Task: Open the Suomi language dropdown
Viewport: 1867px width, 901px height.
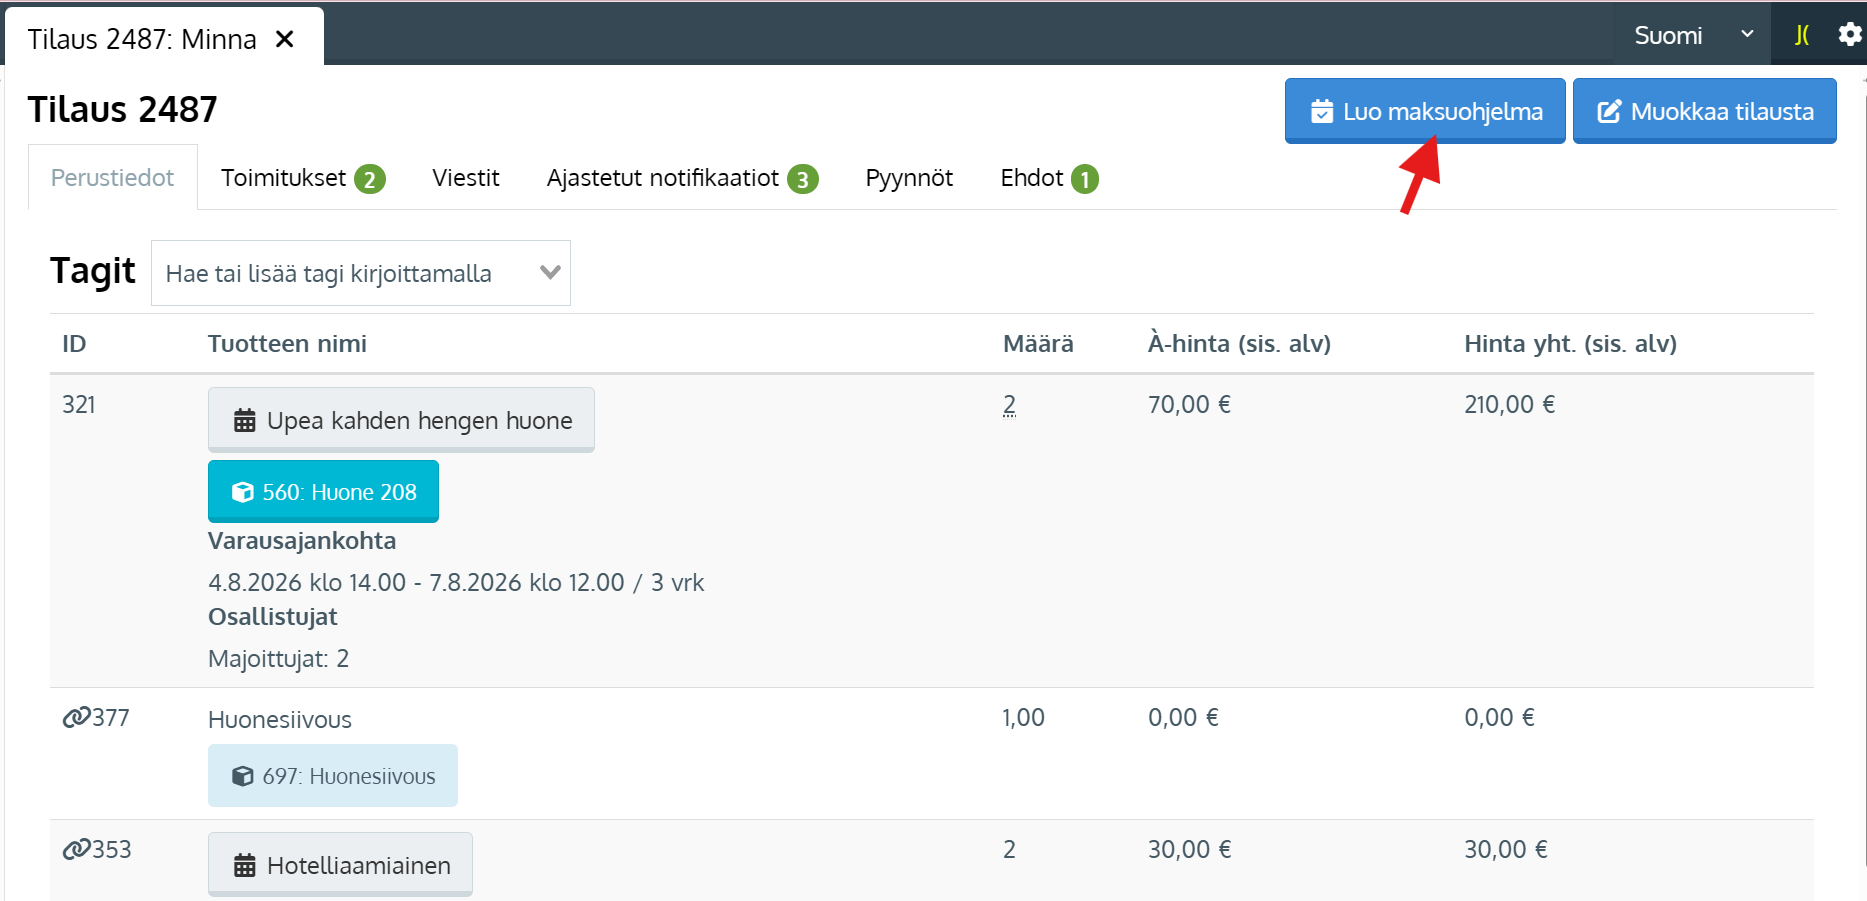Action: point(1694,35)
